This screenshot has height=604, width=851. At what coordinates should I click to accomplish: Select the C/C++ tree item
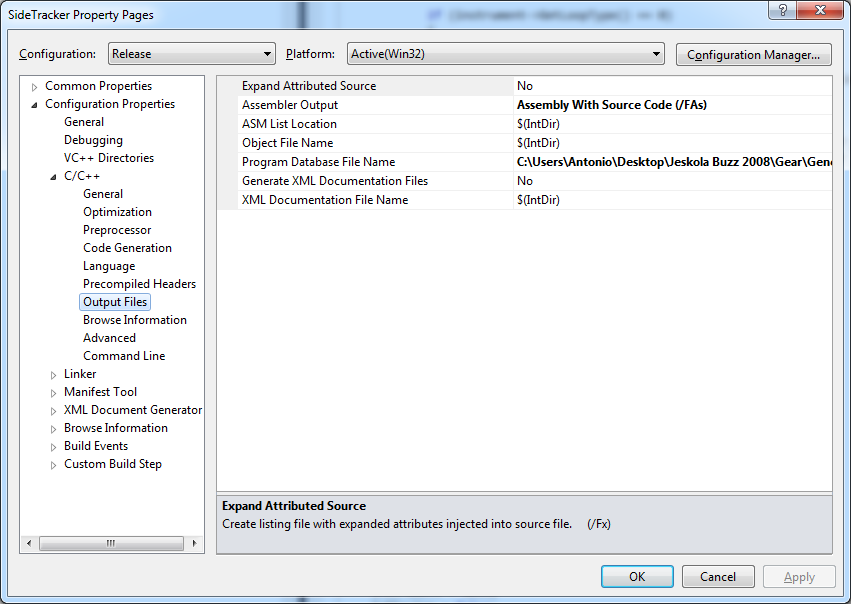[x=82, y=176]
